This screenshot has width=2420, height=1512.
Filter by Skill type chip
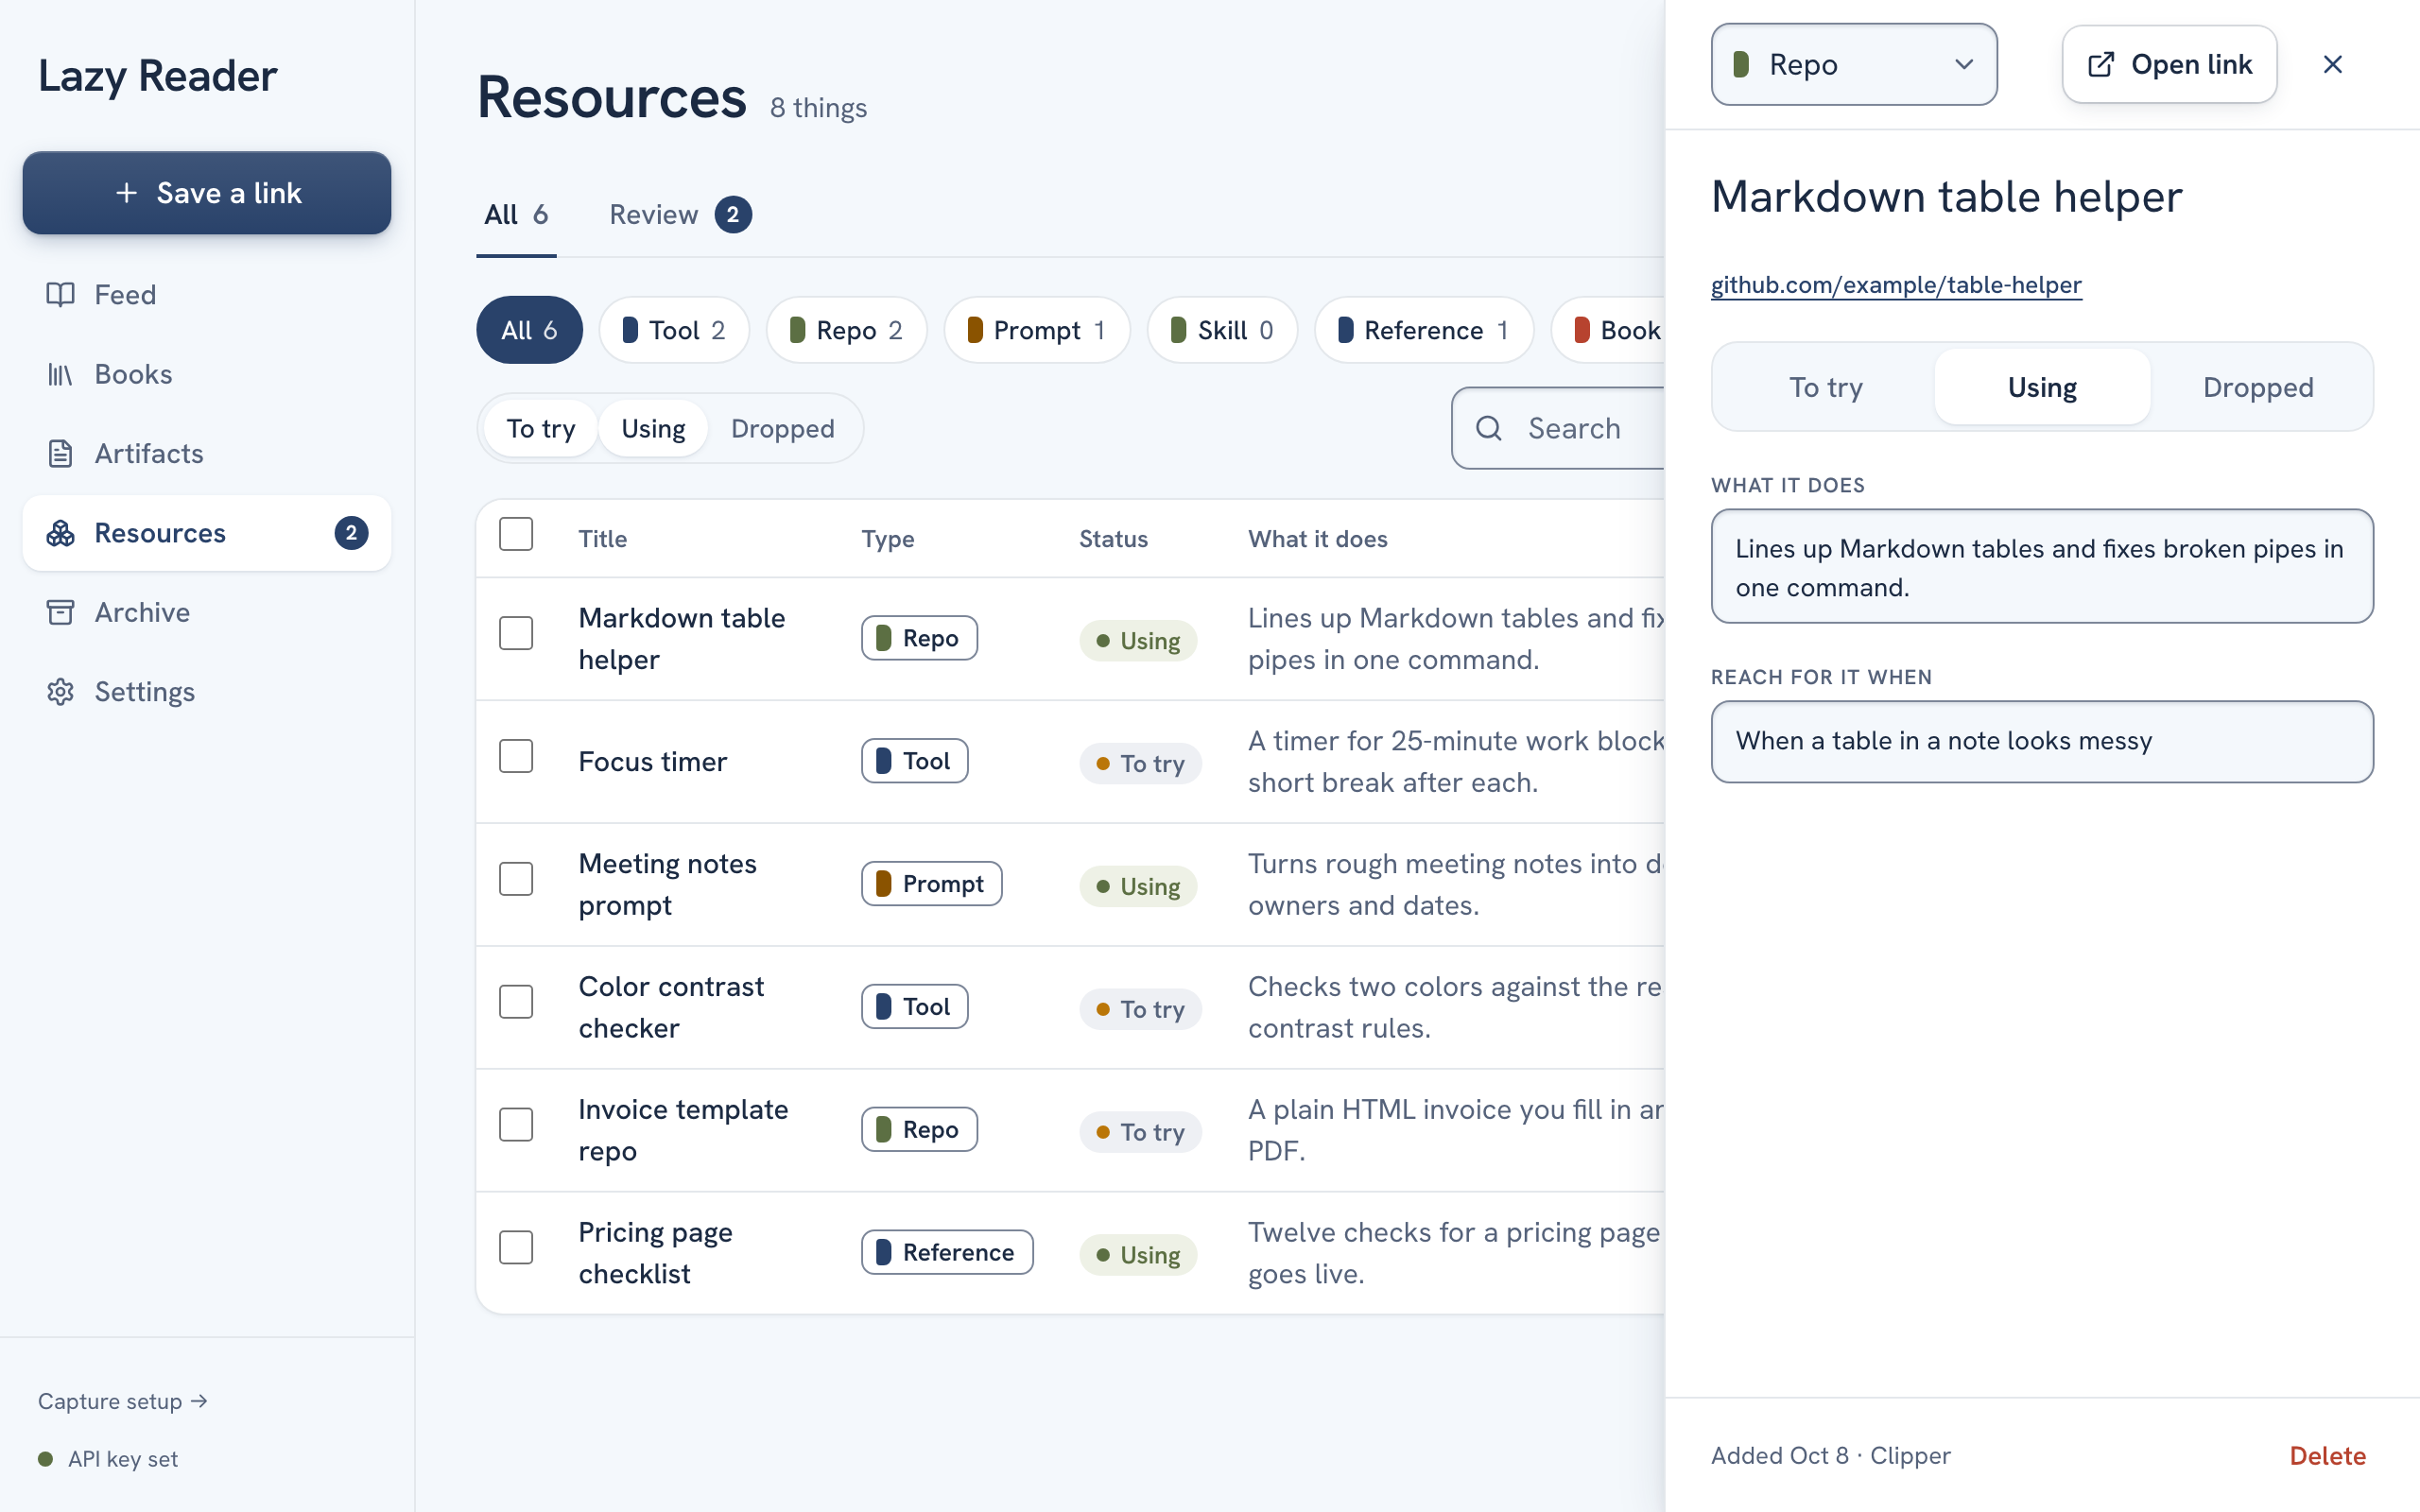coord(1222,330)
